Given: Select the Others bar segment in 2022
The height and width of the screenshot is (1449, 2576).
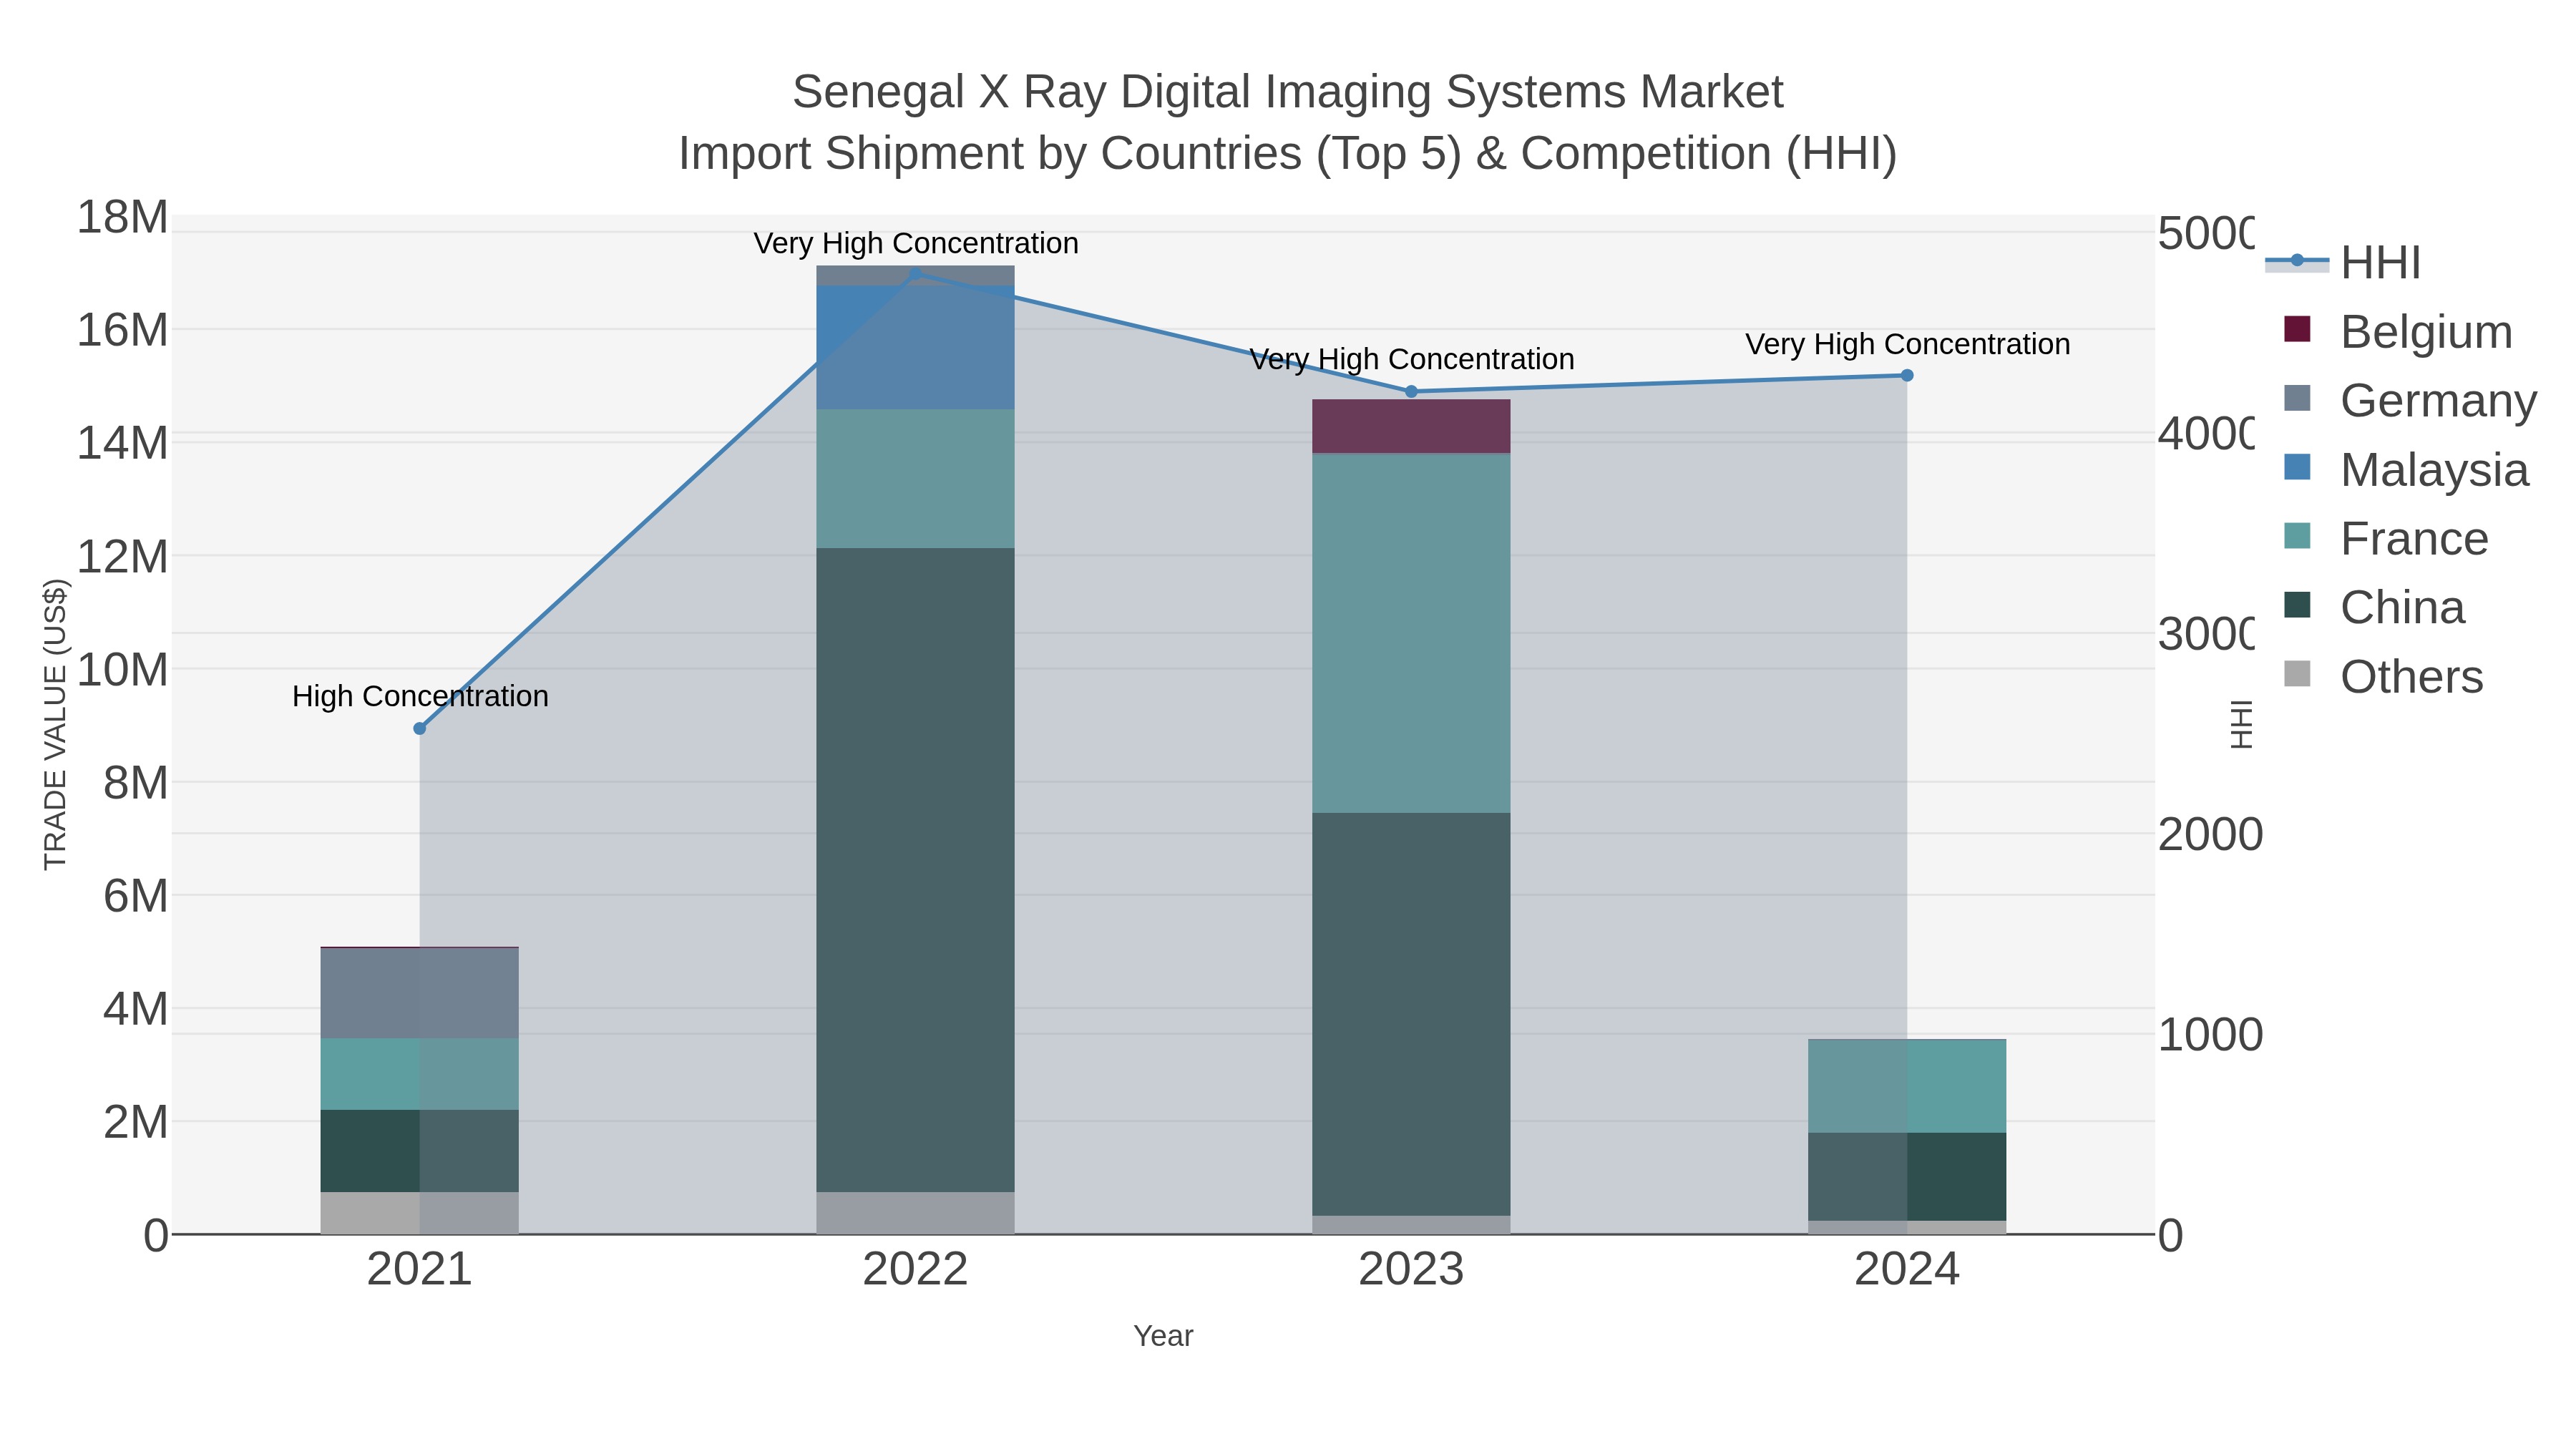Looking at the screenshot, I should coord(915,1213).
